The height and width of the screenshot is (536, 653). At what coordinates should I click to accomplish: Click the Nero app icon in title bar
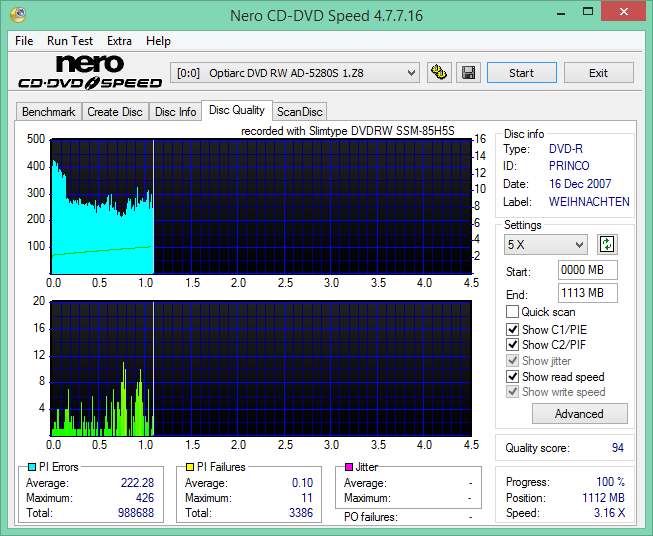[18, 15]
